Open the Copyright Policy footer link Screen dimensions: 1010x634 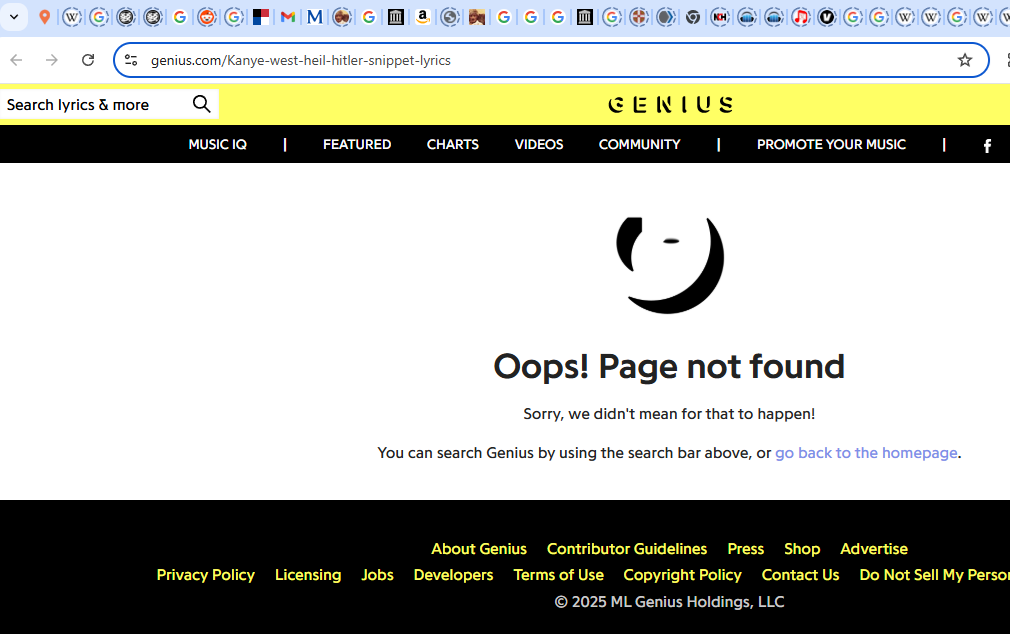(x=683, y=575)
